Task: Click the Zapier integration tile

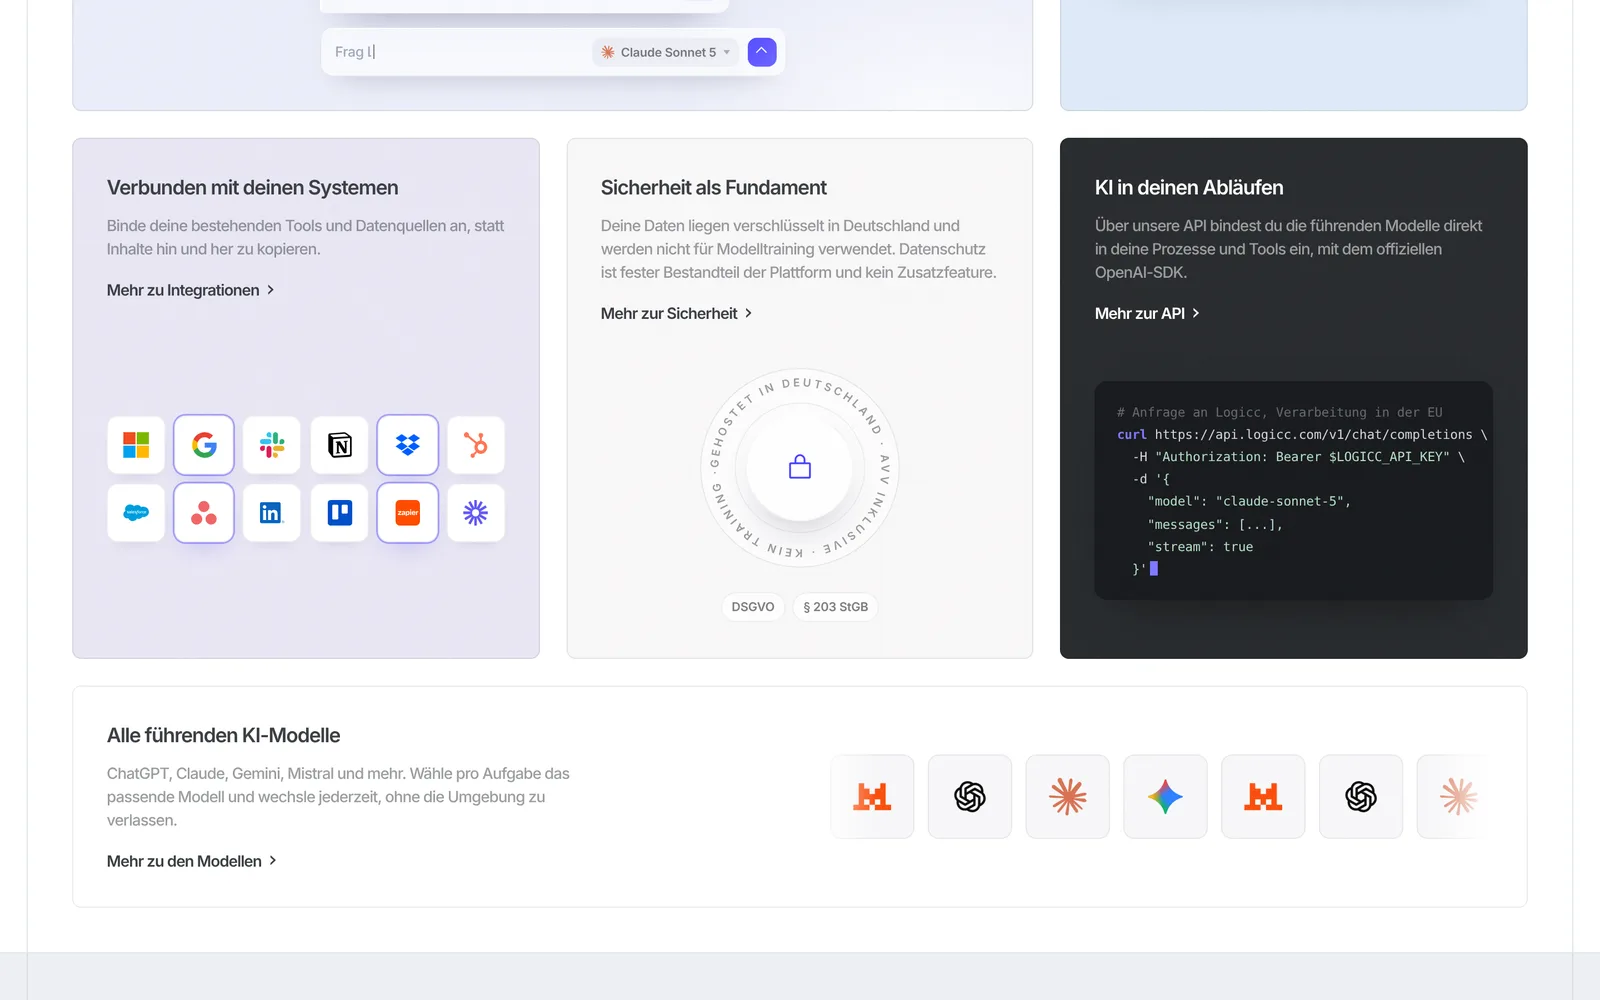Action: (408, 513)
